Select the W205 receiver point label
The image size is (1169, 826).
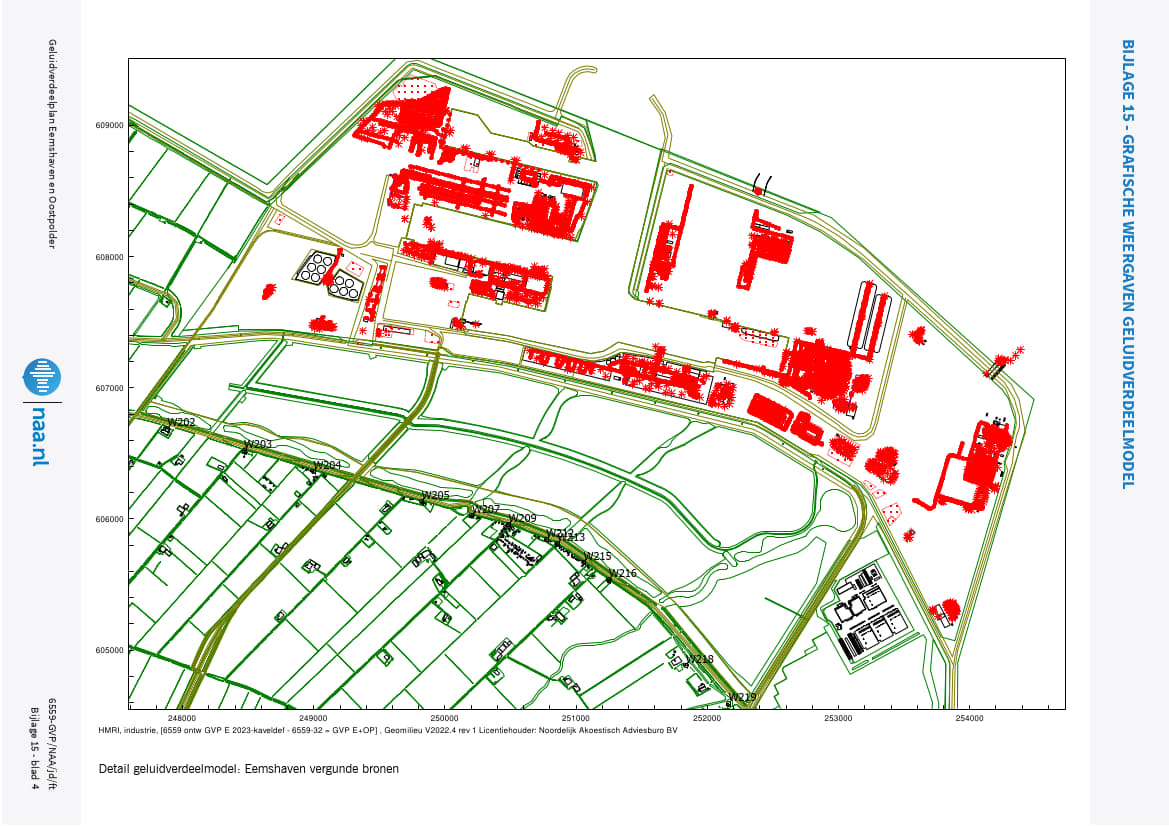pos(435,495)
